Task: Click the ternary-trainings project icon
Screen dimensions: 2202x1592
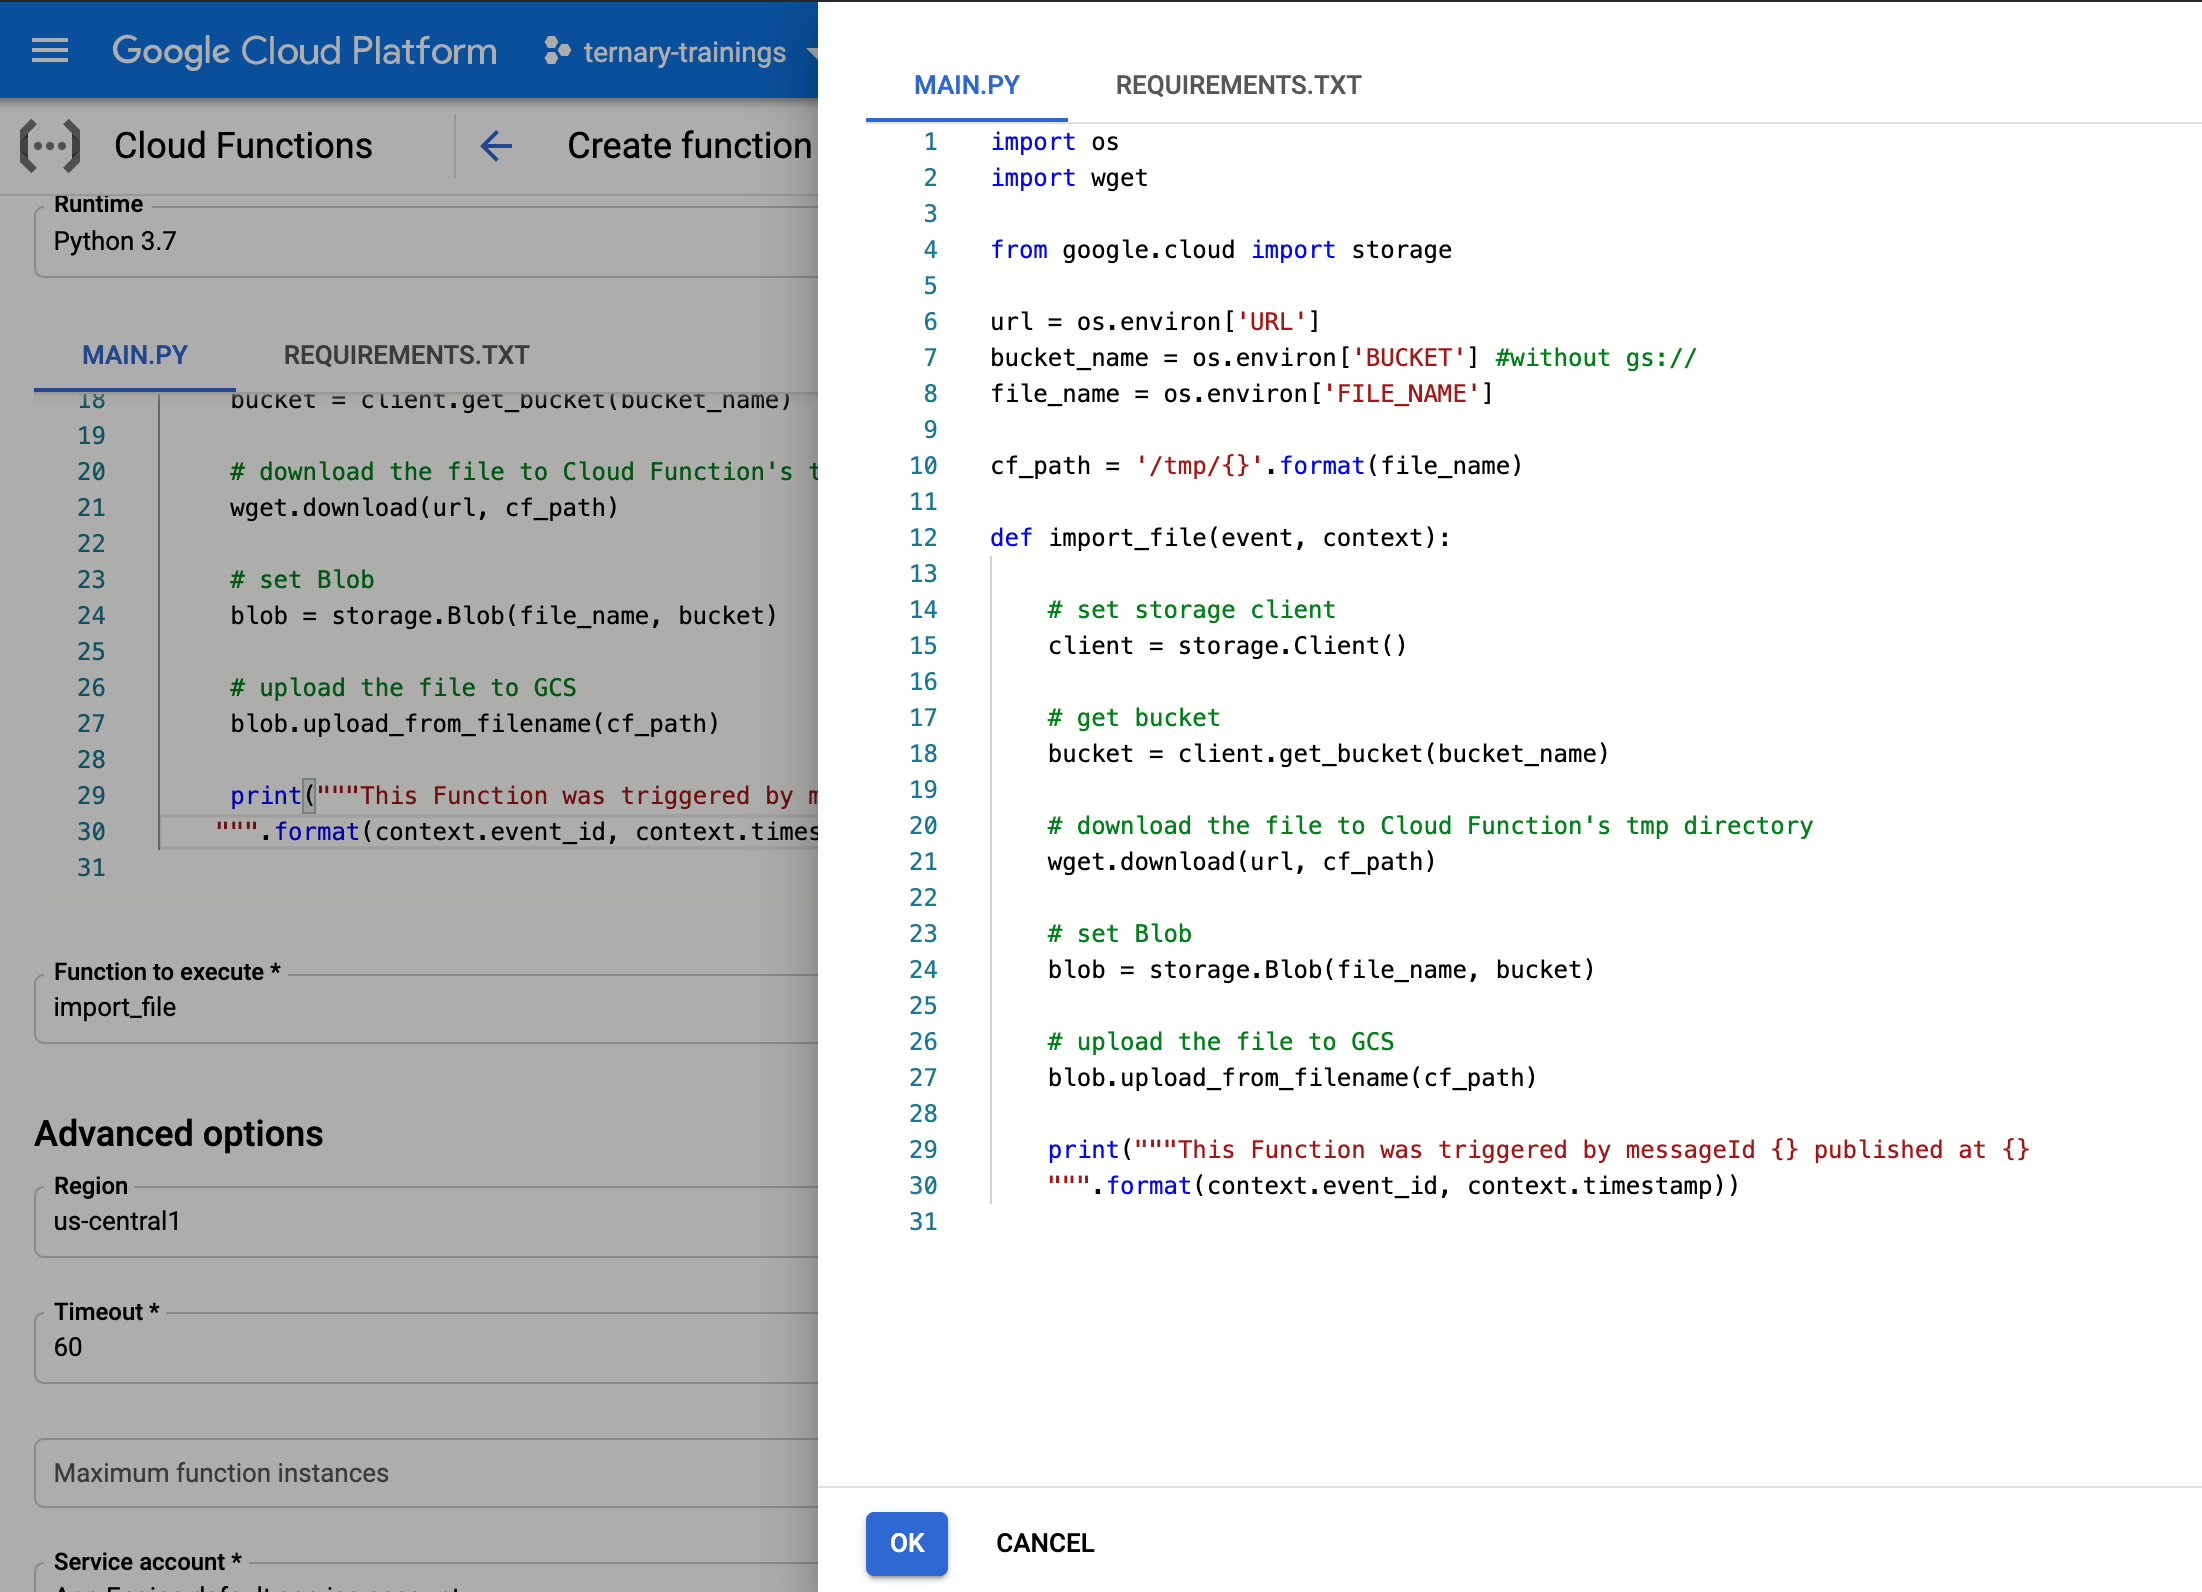Action: coord(557,51)
